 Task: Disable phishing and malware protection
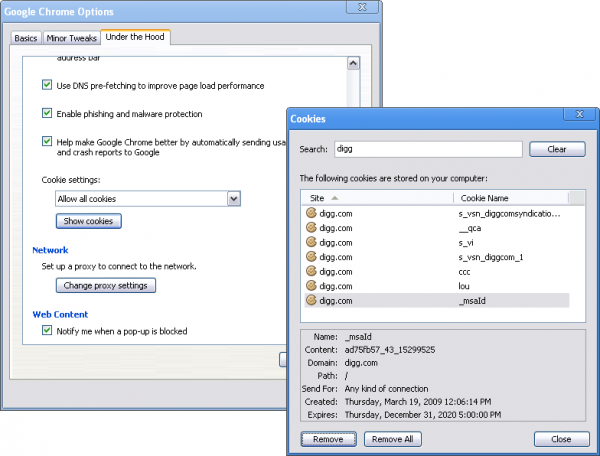pos(47,114)
